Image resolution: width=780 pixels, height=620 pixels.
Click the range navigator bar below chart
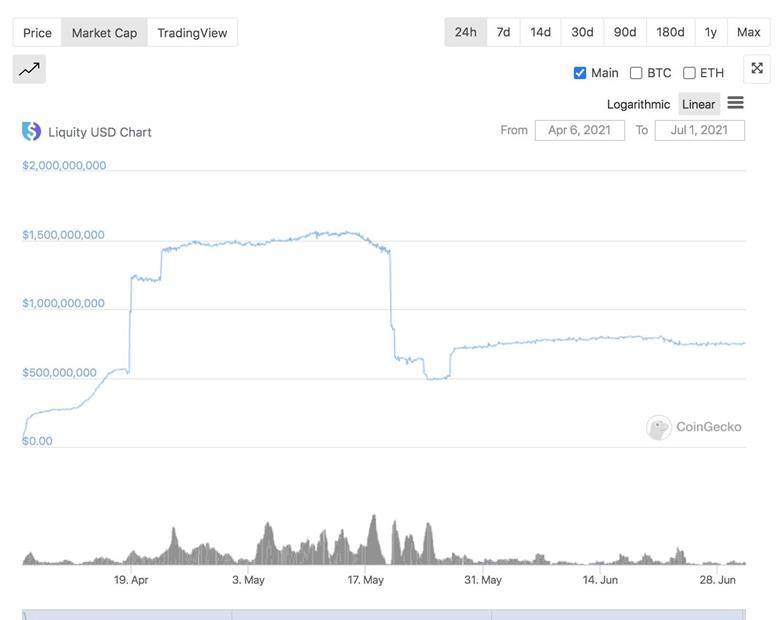coord(384,615)
